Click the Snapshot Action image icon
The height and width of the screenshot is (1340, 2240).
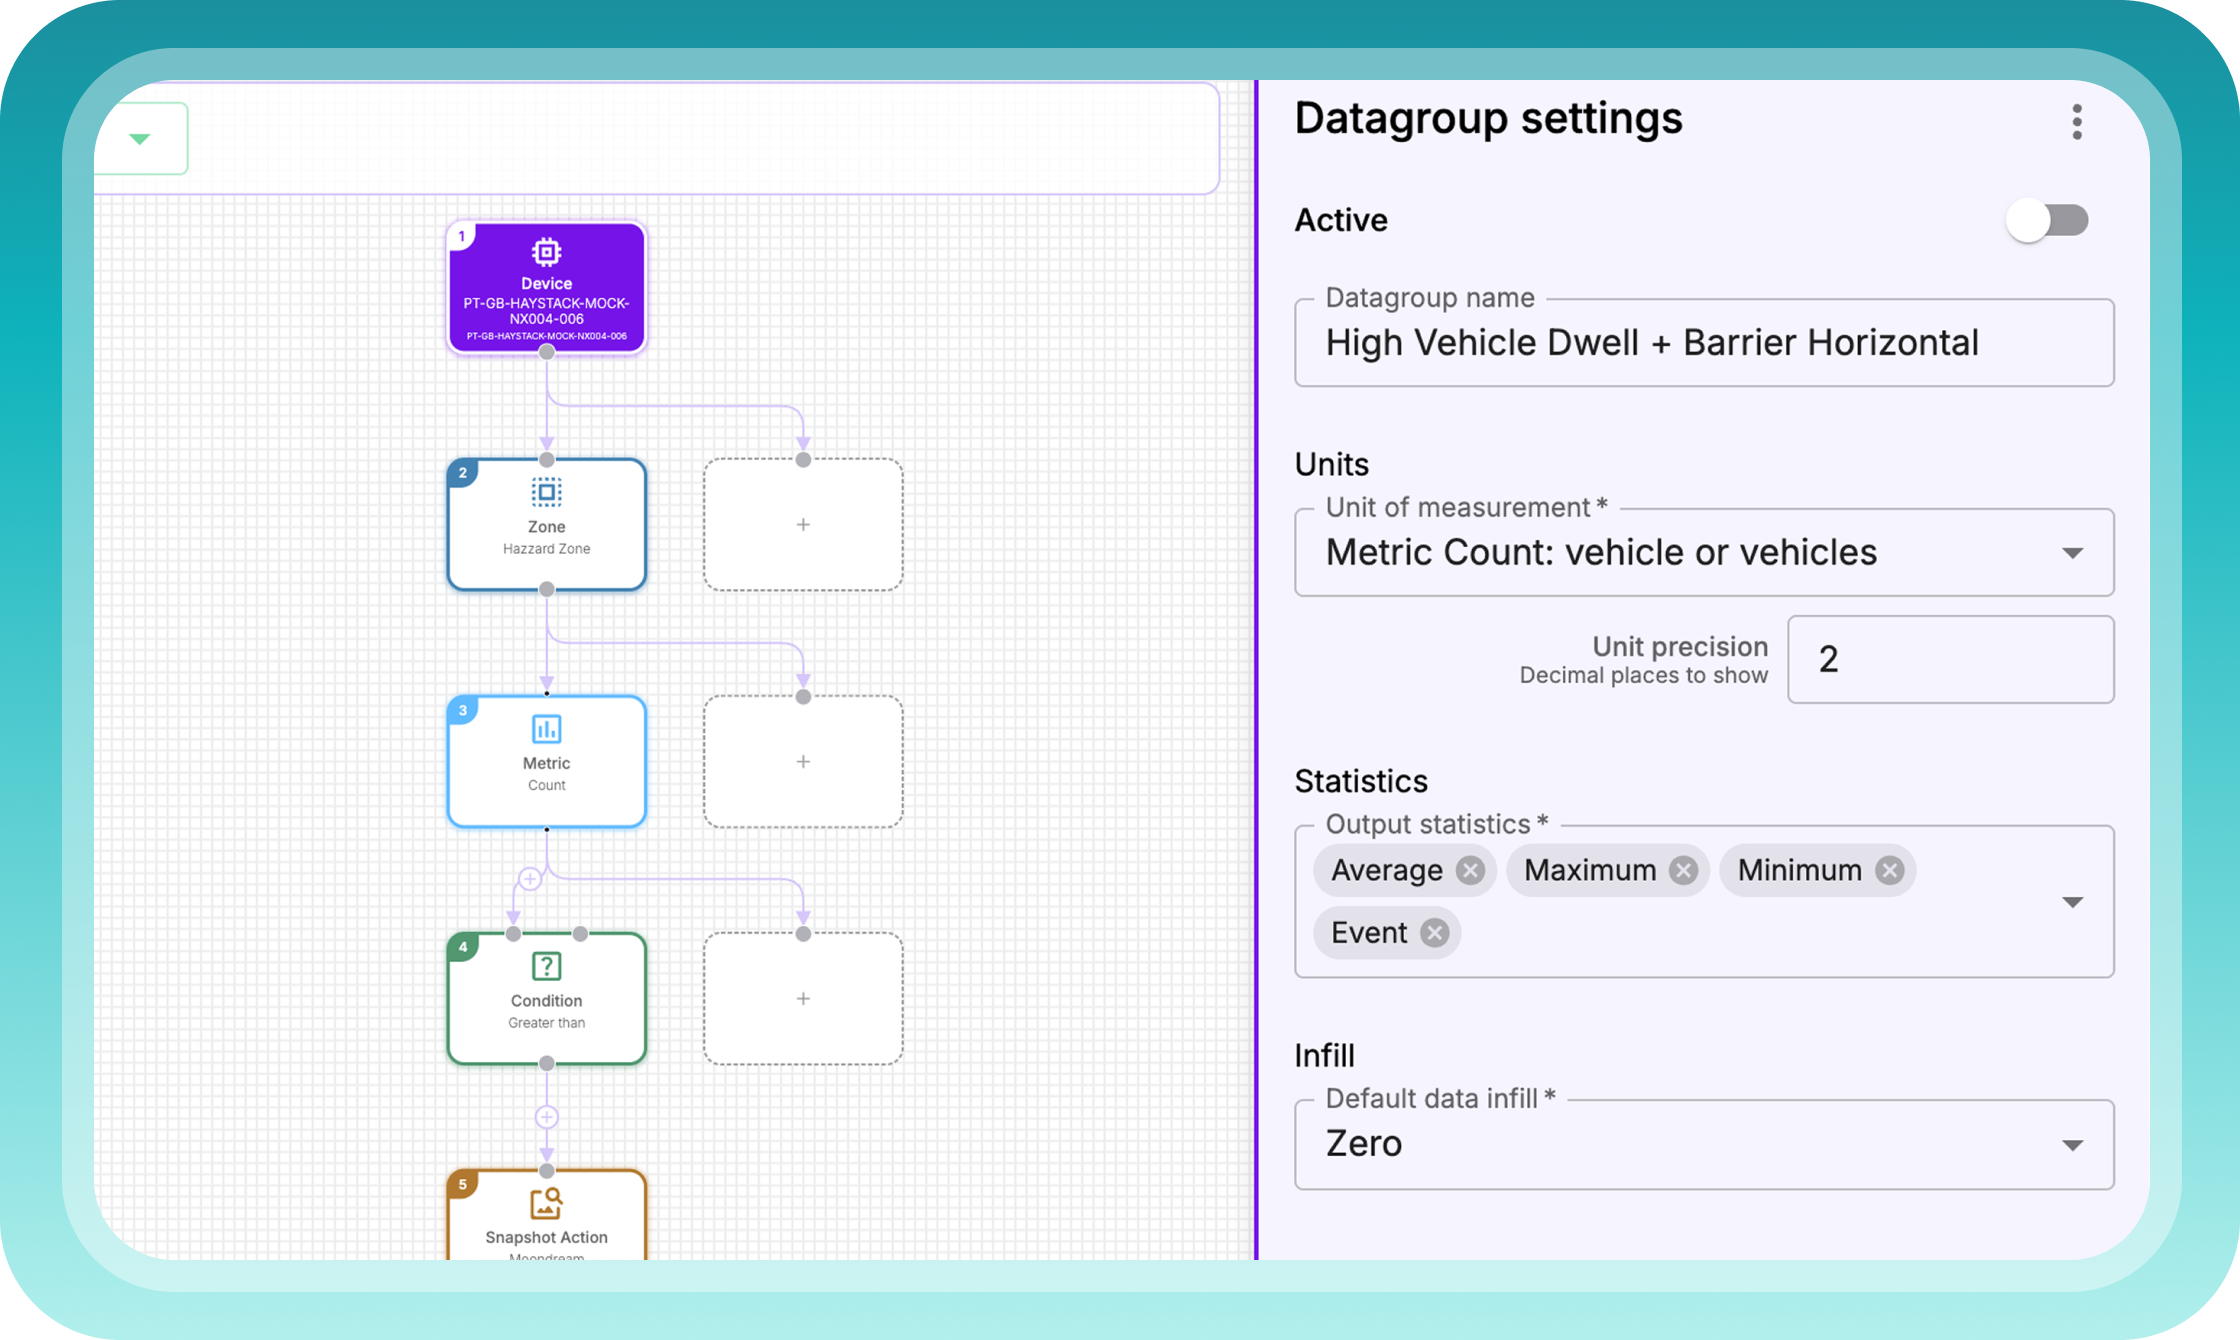tap(546, 1203)
